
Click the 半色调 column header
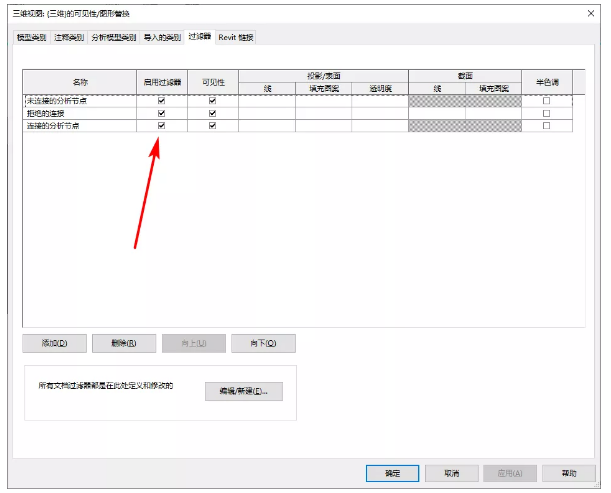(547, 82)
